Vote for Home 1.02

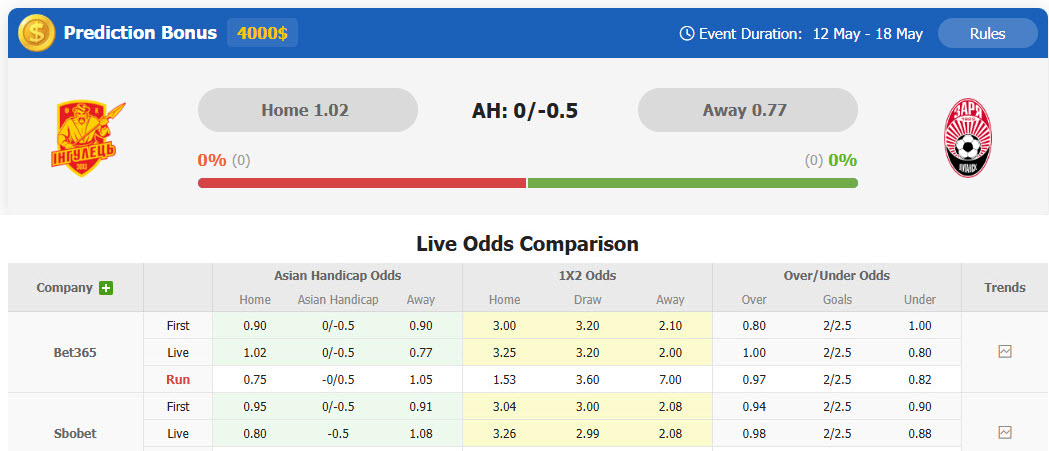(307, 110)
